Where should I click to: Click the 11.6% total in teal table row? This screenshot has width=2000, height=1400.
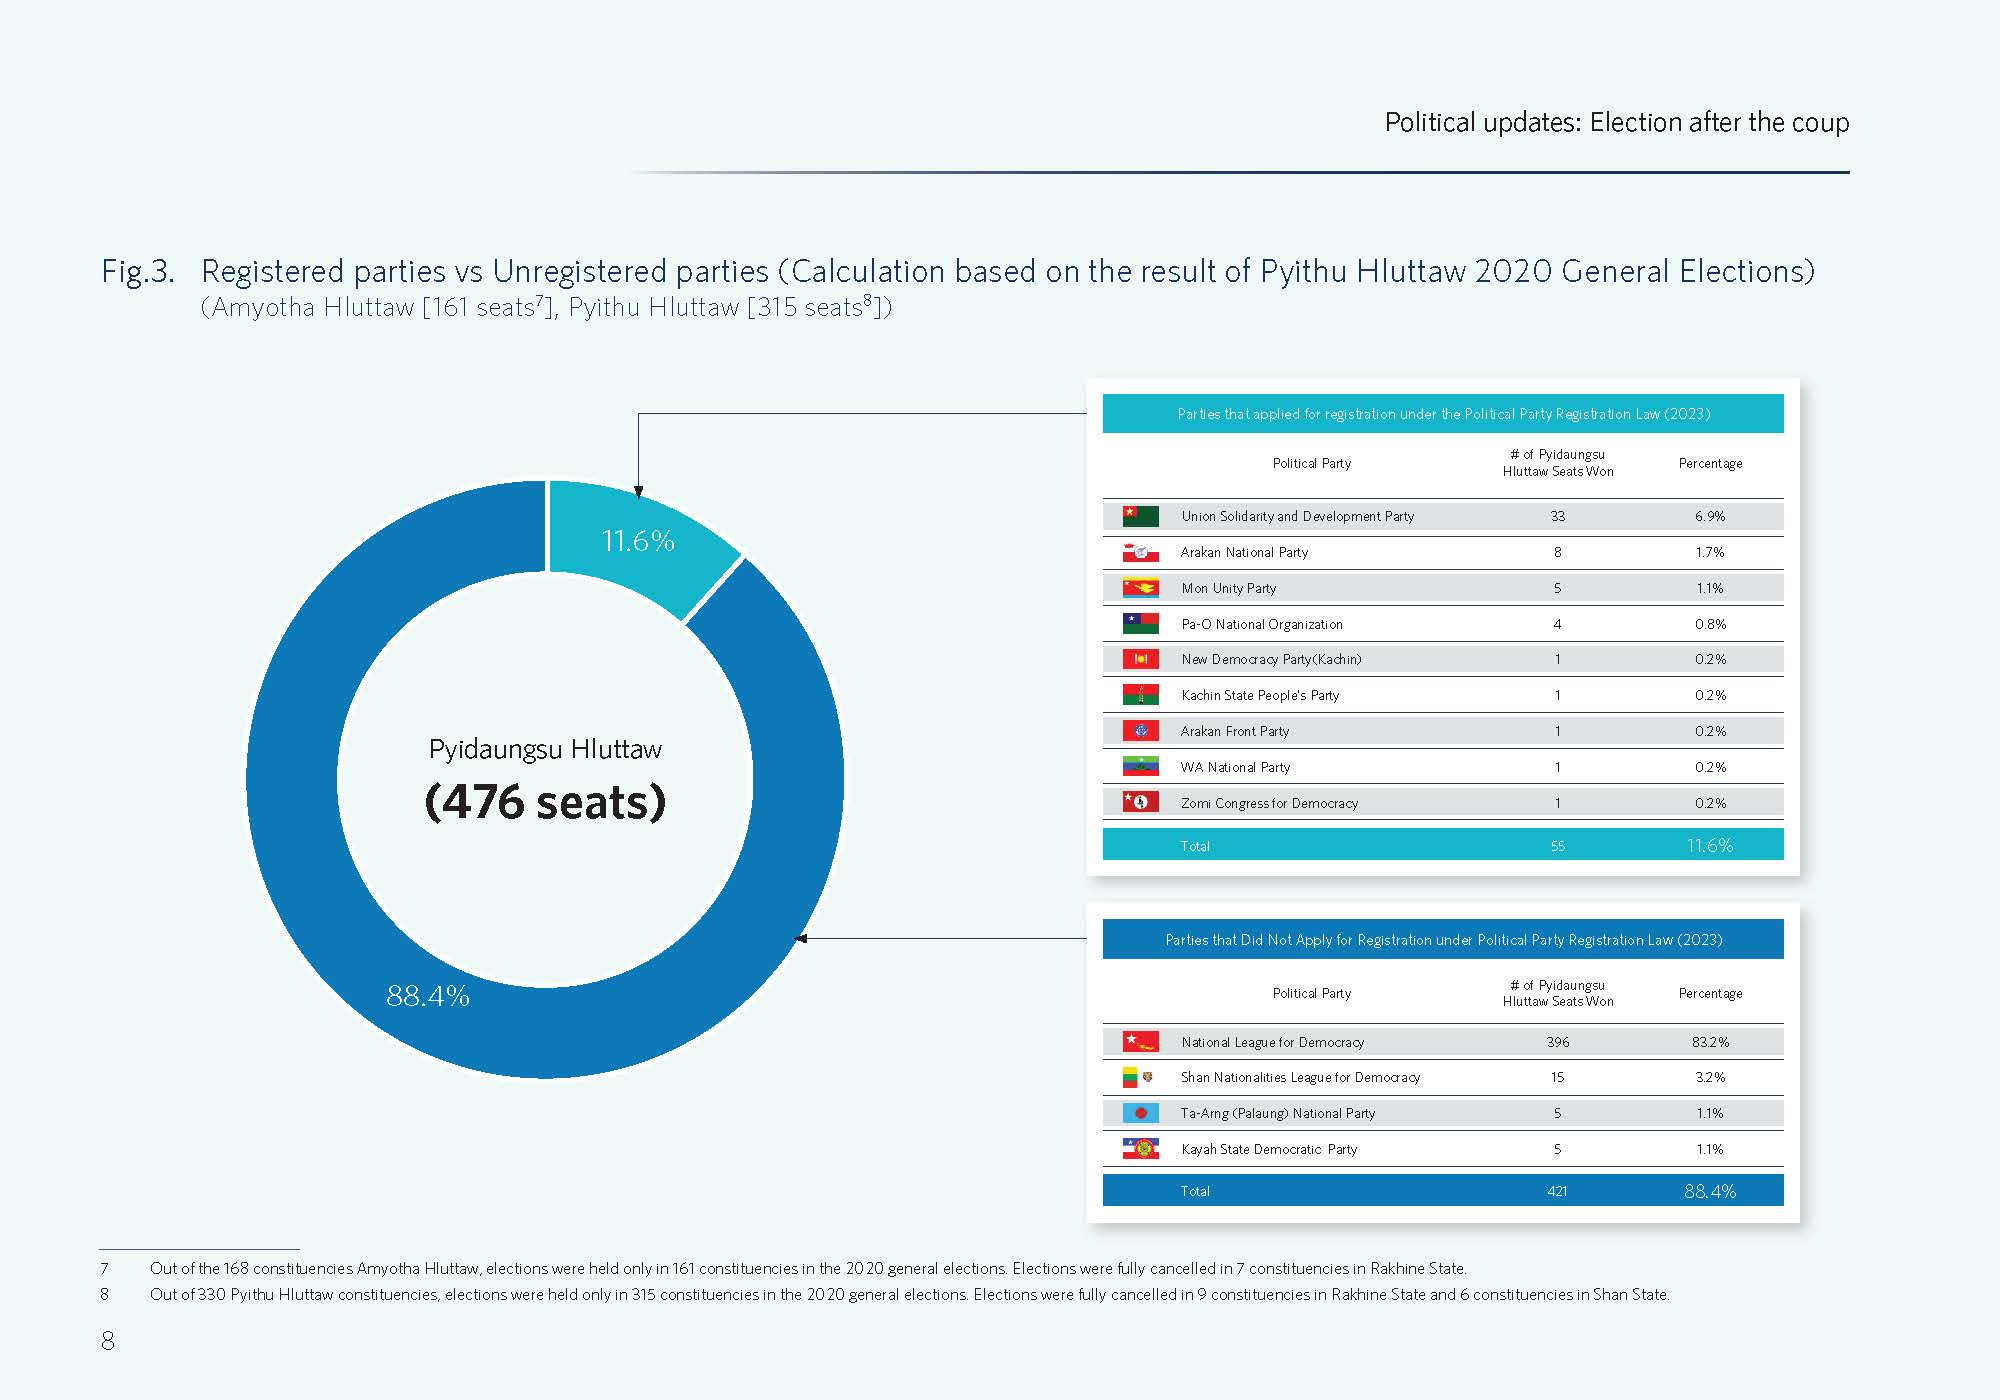pyautogui.click(x=1710, y=845)
